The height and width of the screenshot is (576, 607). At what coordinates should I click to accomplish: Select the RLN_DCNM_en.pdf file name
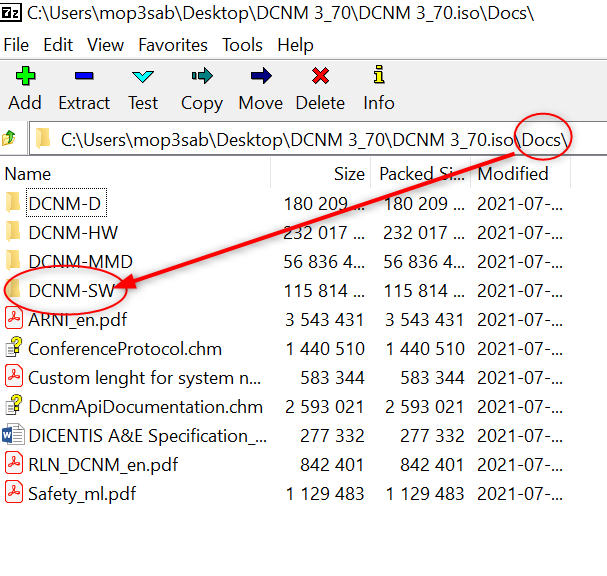103,465
